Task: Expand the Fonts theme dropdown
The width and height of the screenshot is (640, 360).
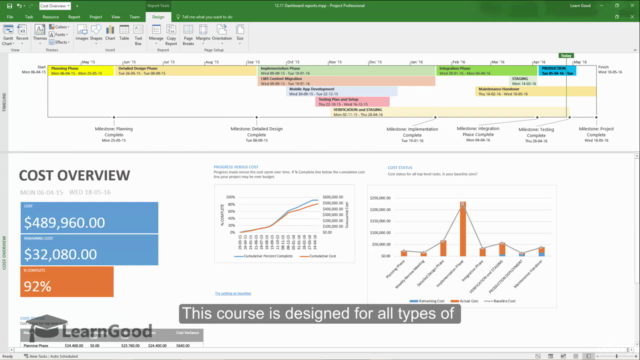Action: [x=58, y=35]
